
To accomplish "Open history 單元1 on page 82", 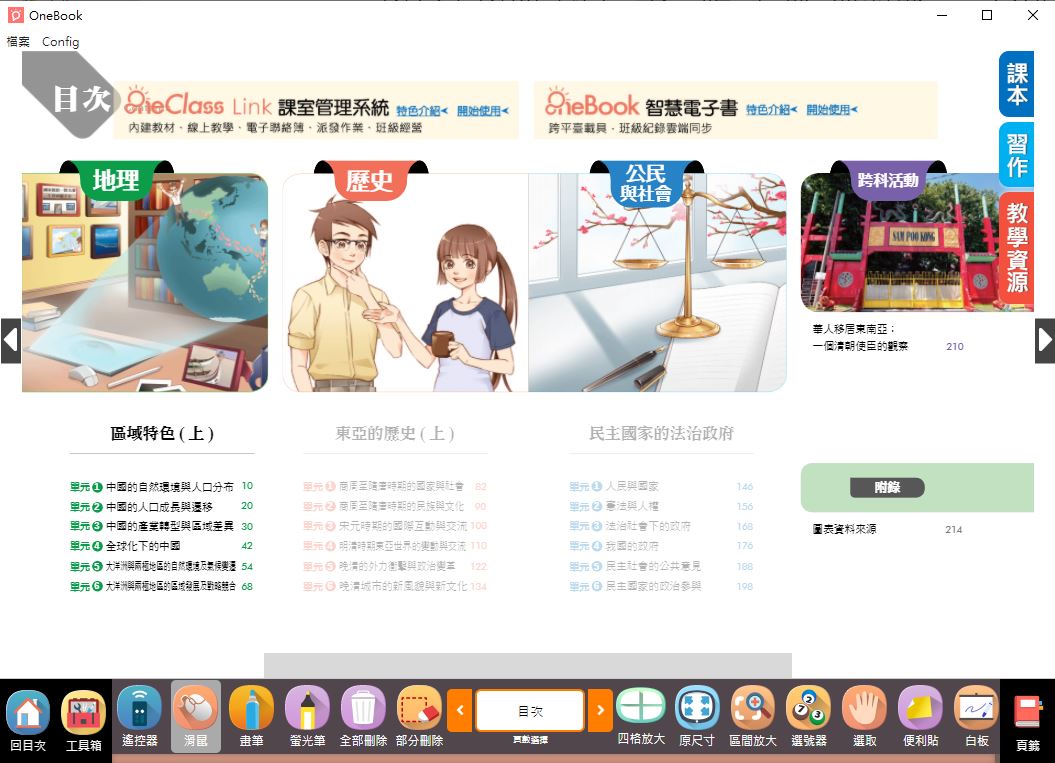I will pyautogui.click(x=395, y=486).
